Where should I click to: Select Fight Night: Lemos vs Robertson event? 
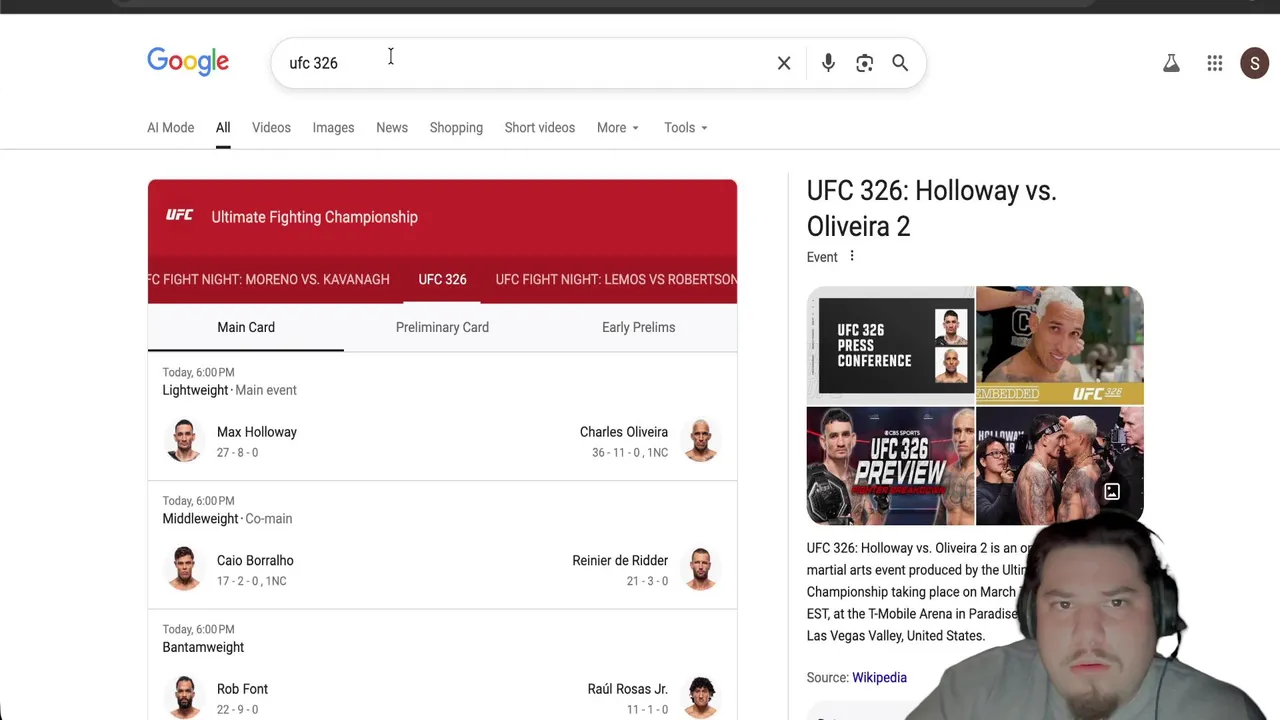coord(616,279)
